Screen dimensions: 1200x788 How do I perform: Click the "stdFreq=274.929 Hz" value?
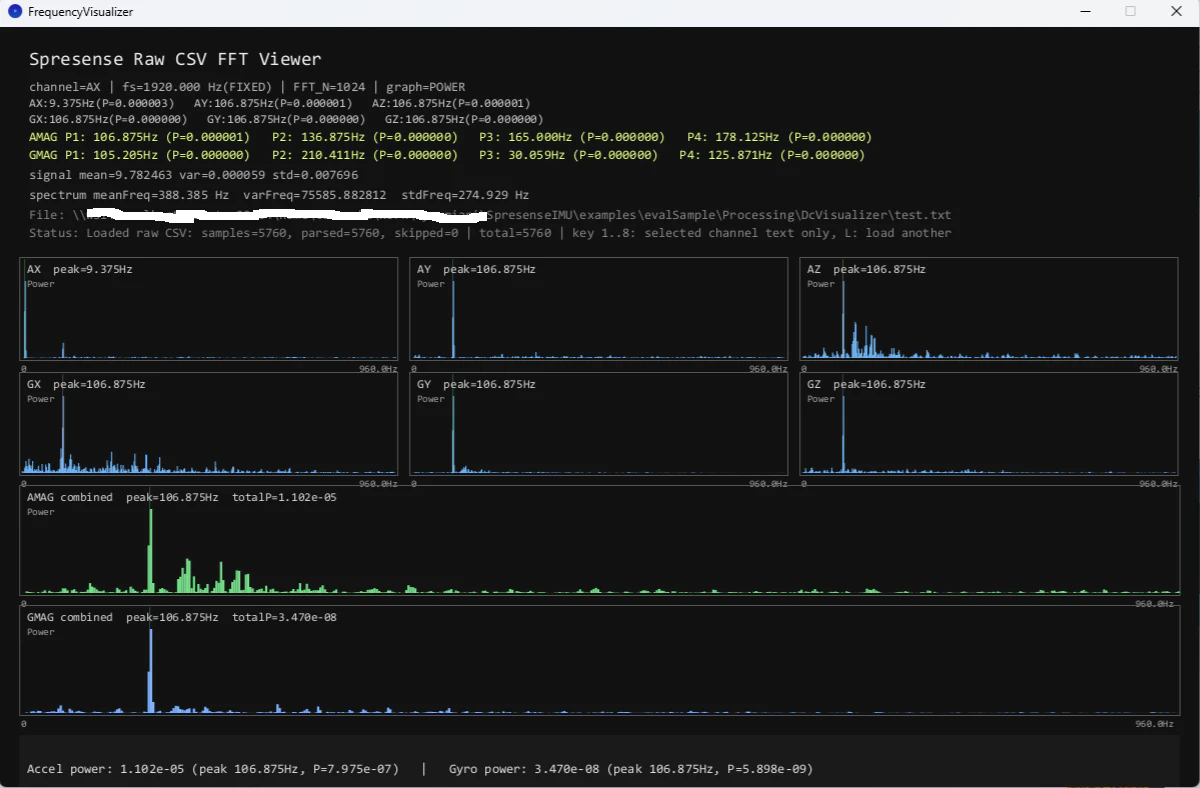pyautogui.click(x=465, y=195)
